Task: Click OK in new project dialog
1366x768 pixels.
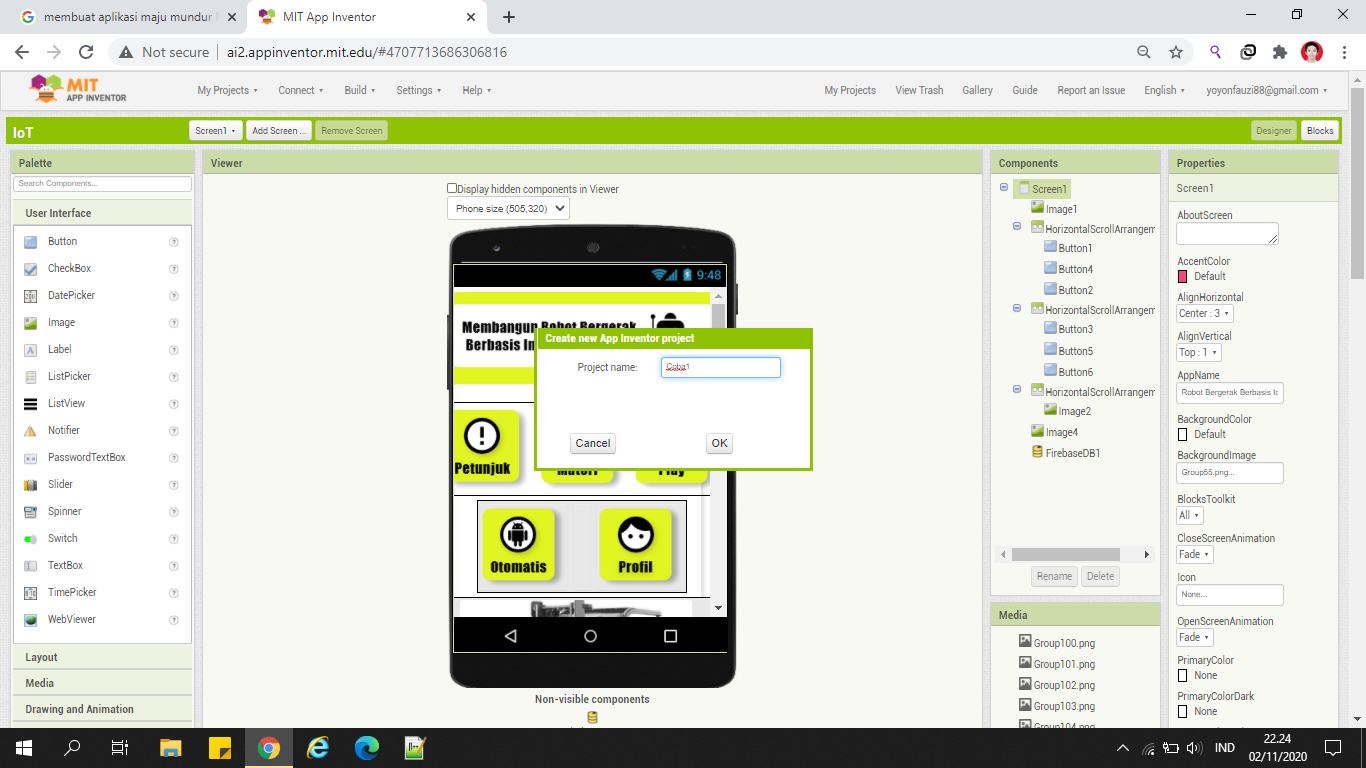Action: pyautogui.click(x=719, y=443)
